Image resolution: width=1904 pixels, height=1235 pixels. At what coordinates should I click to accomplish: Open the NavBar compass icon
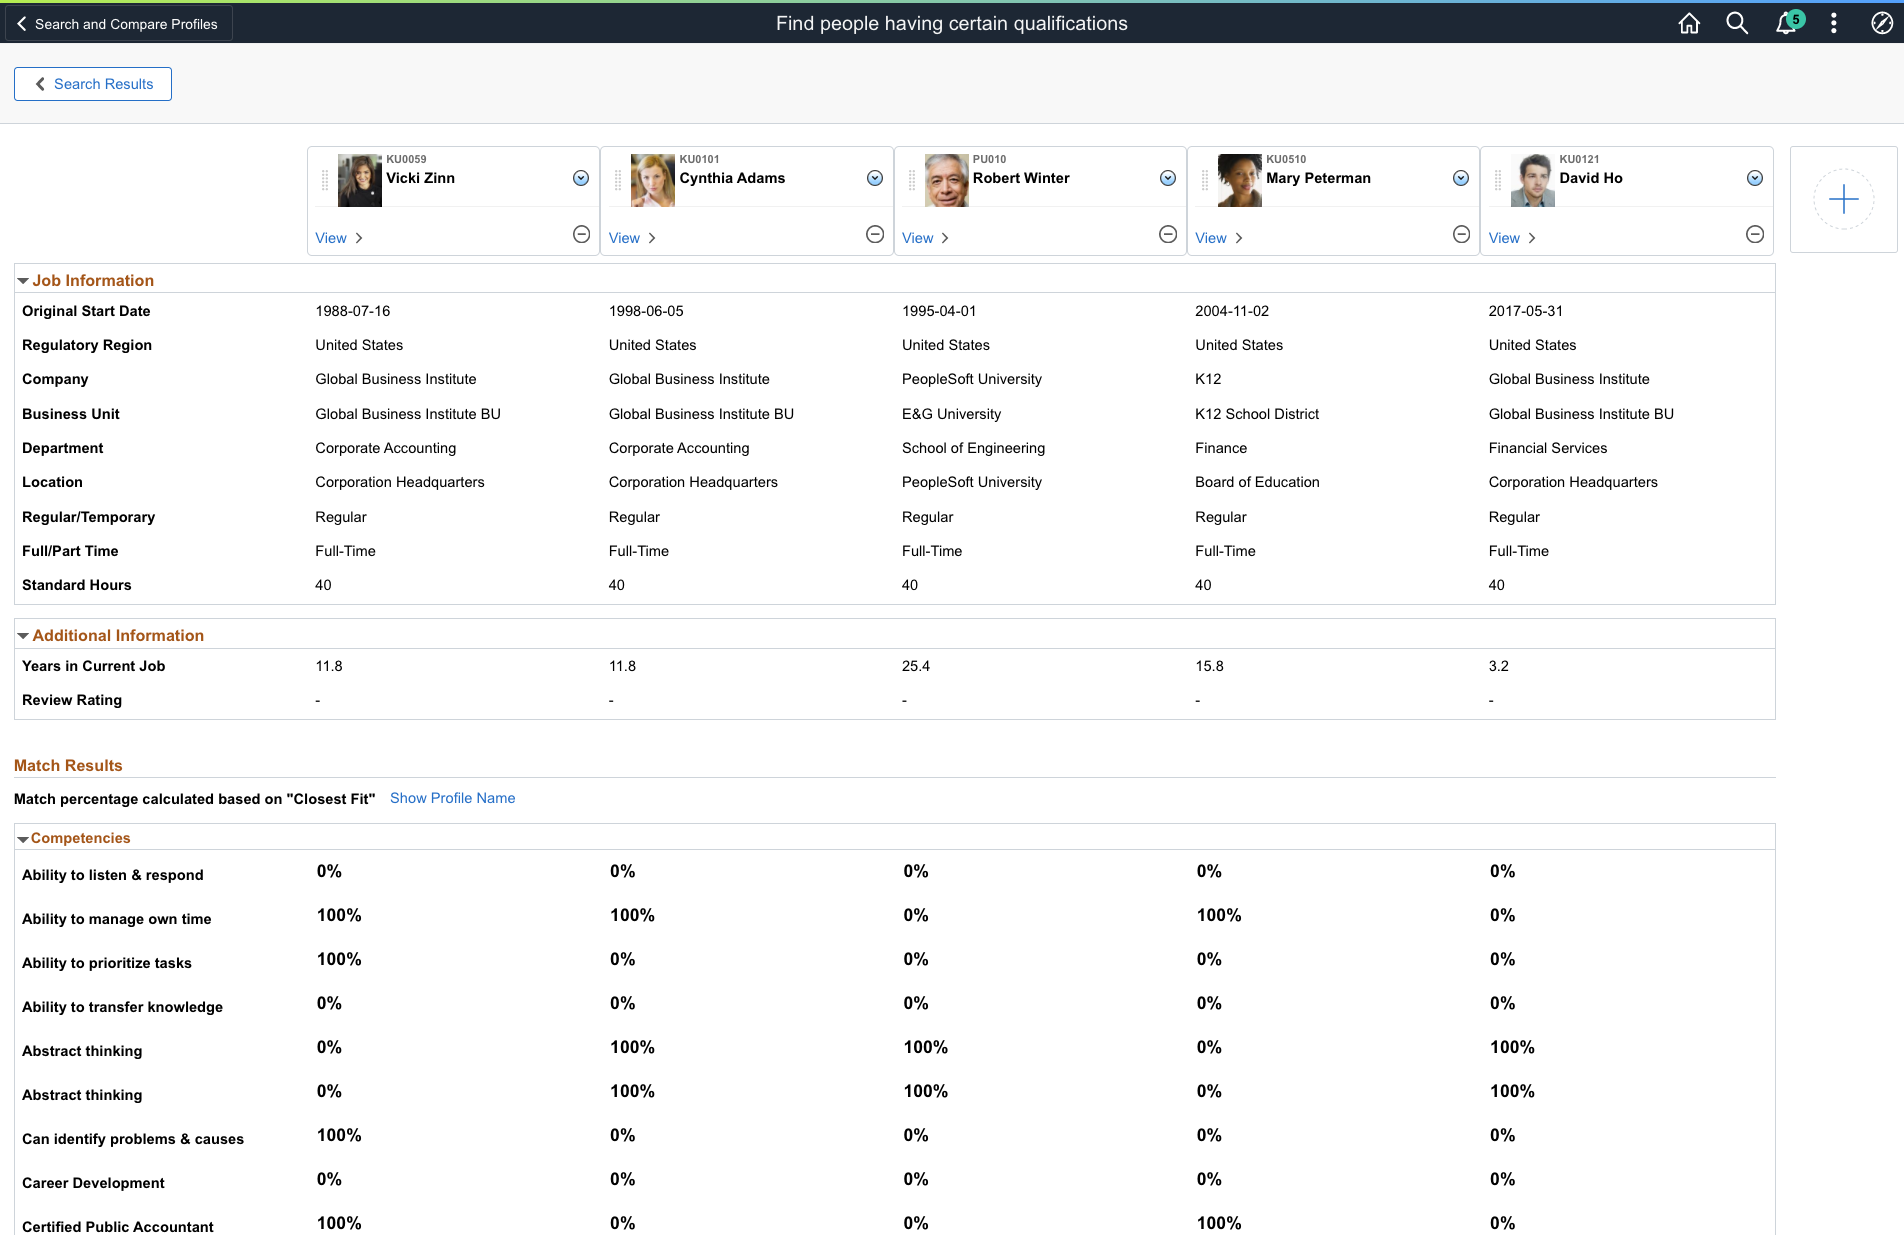point(1881,23)
